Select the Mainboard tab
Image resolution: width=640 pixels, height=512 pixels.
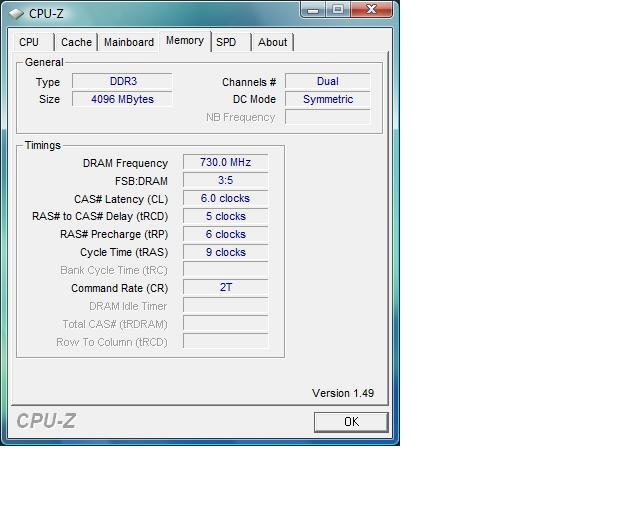(129, 42)
